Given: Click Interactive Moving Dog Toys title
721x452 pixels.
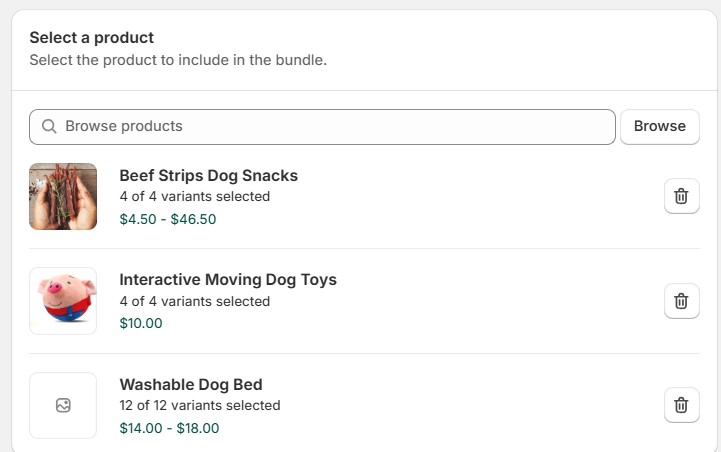Looking at the screenshot, I should [x=228, y=280].
